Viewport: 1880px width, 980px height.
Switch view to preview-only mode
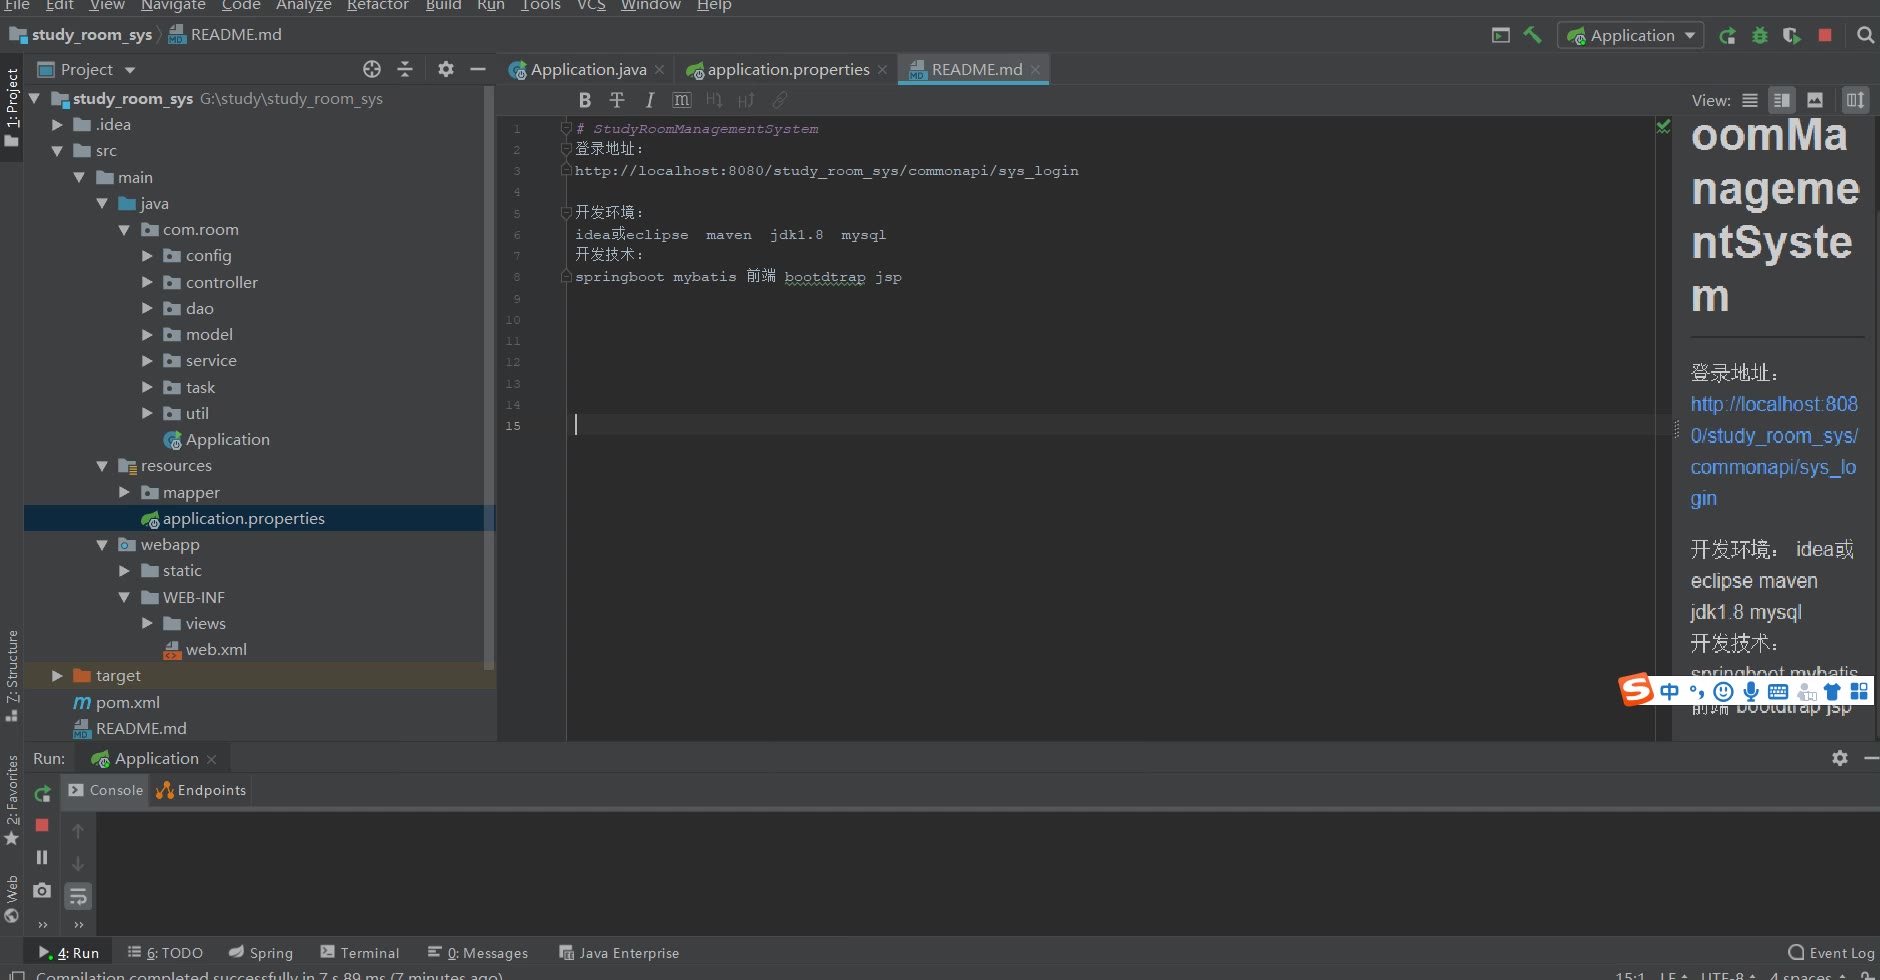(x=1815, y=100)
